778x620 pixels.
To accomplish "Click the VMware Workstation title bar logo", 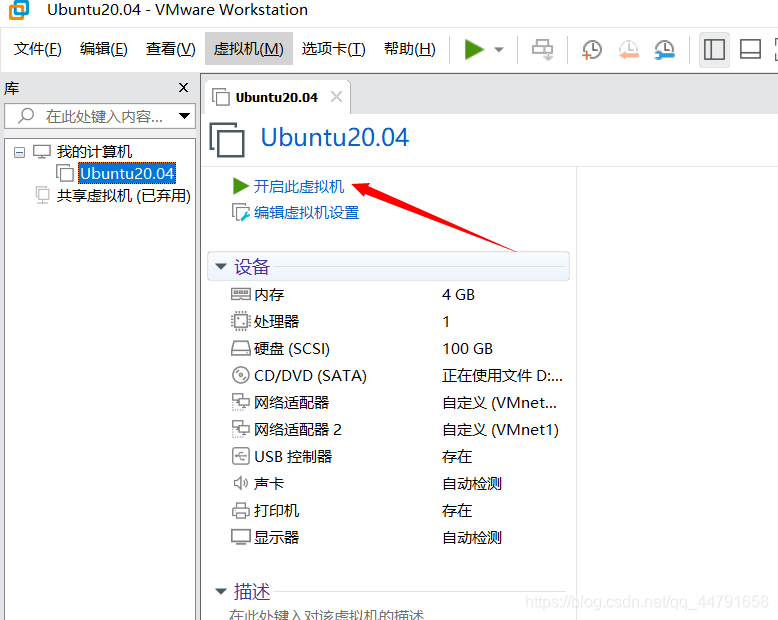I will (19, 10).
